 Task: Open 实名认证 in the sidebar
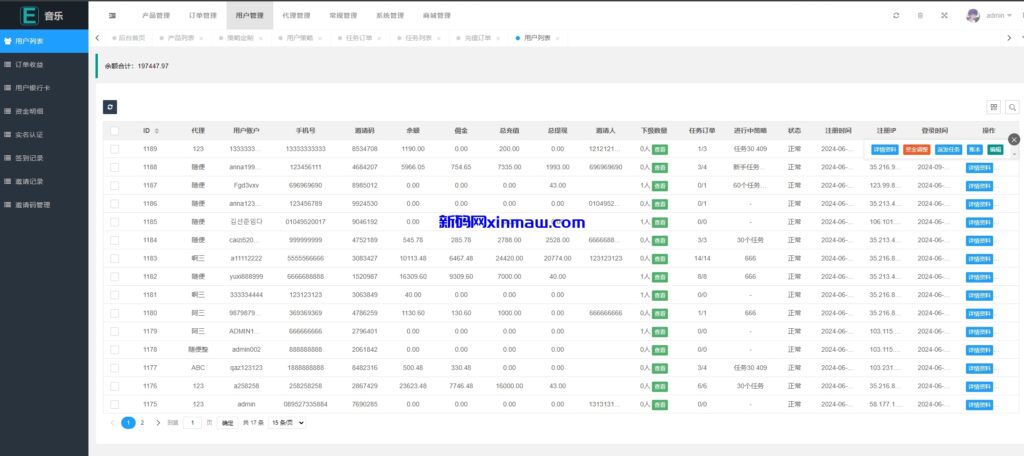pyautogui.click(x=44, y=135)
